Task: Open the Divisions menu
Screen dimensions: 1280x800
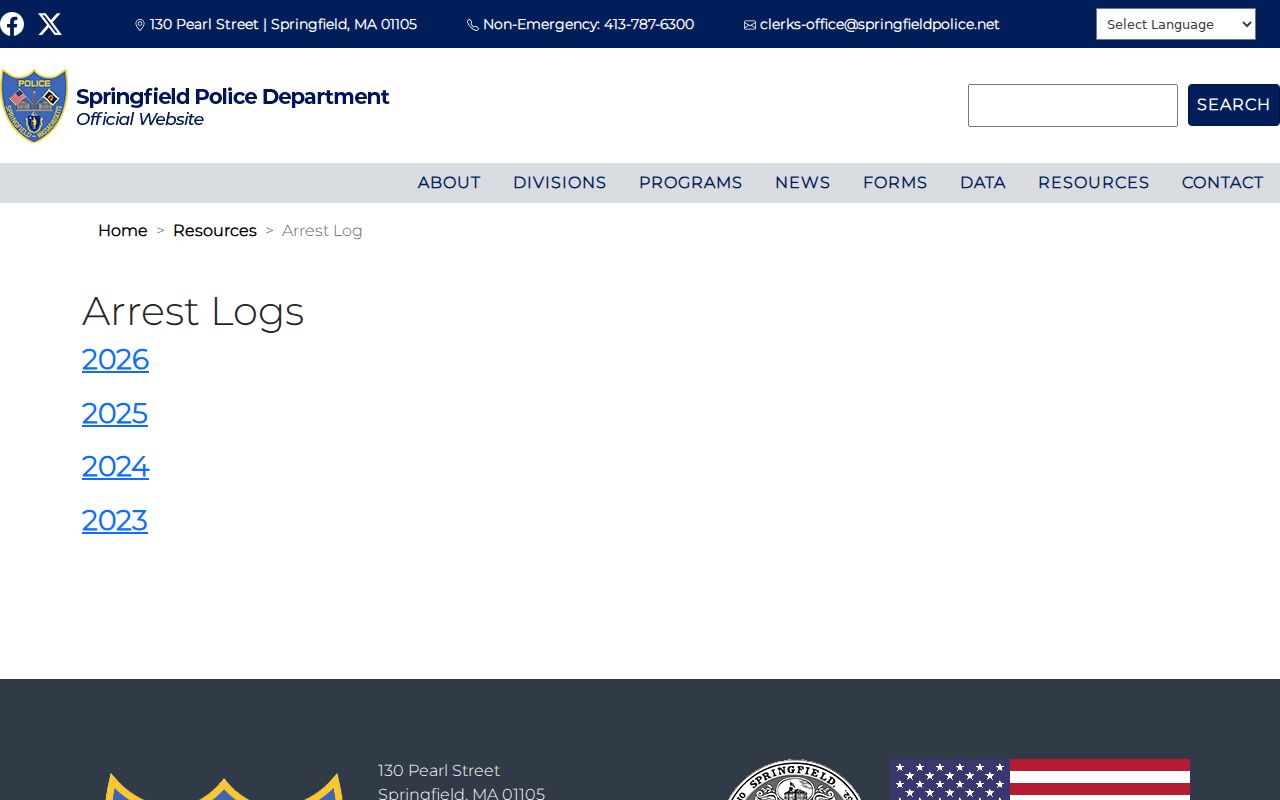Action: [x=560, y=183]
